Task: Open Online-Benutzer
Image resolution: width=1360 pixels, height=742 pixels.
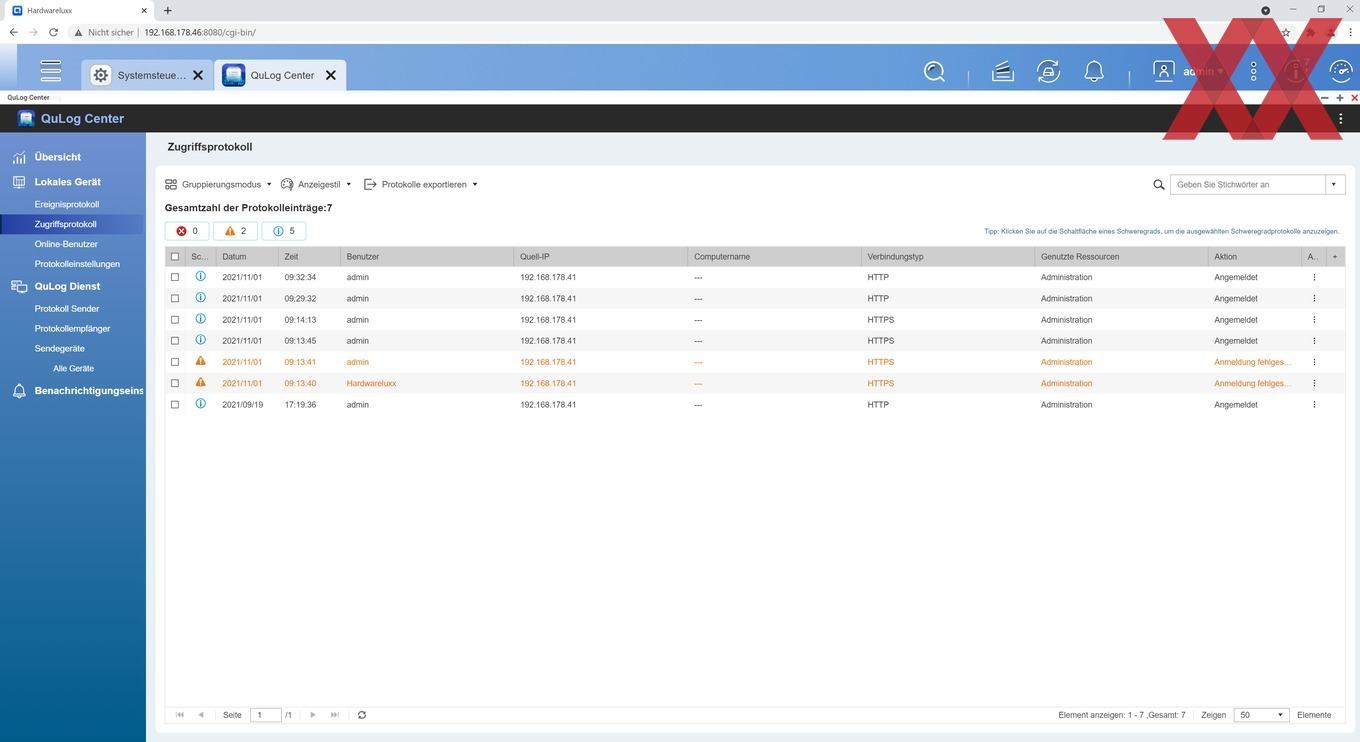Action: pyautogui.click(x=66, y=244)
